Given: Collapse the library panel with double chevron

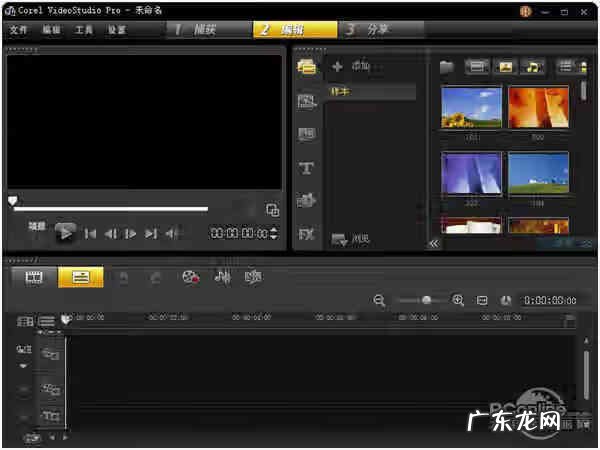Looking at the screenshot, I should pyautogui.click(x=434, y=243).
